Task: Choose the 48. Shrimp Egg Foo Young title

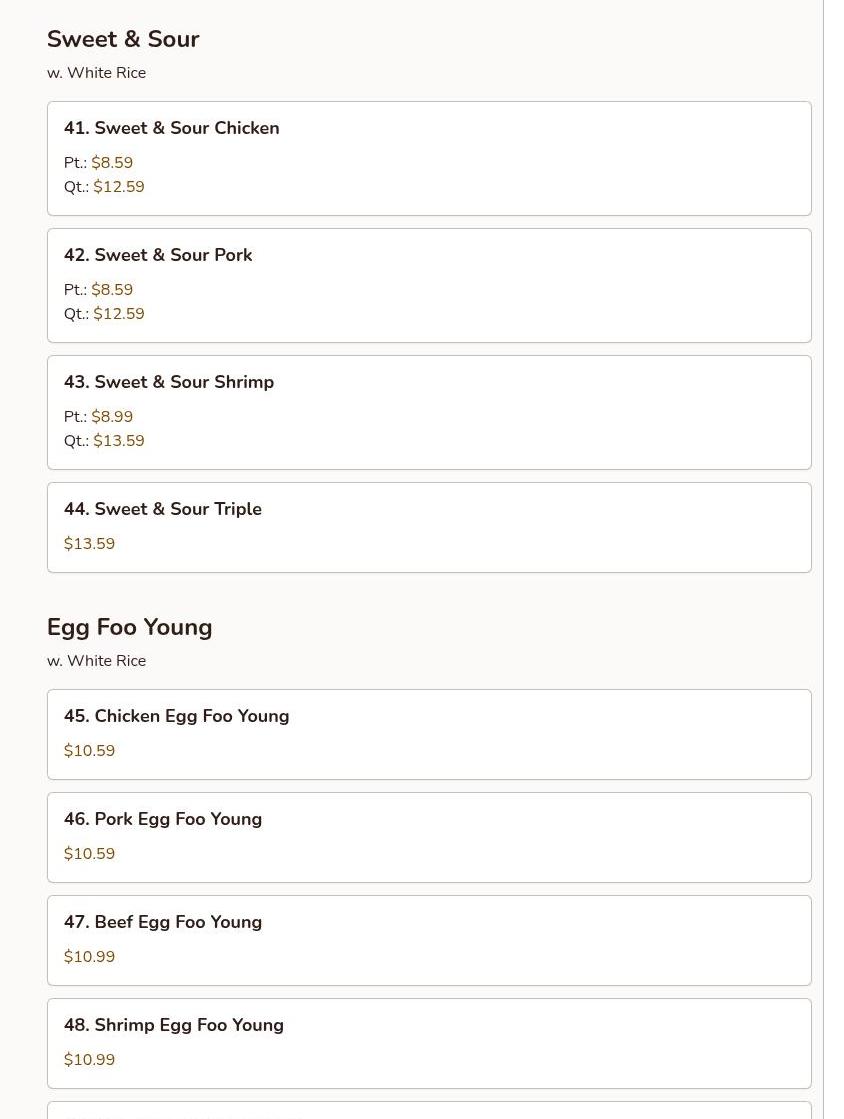Action: pos(174,1025)
